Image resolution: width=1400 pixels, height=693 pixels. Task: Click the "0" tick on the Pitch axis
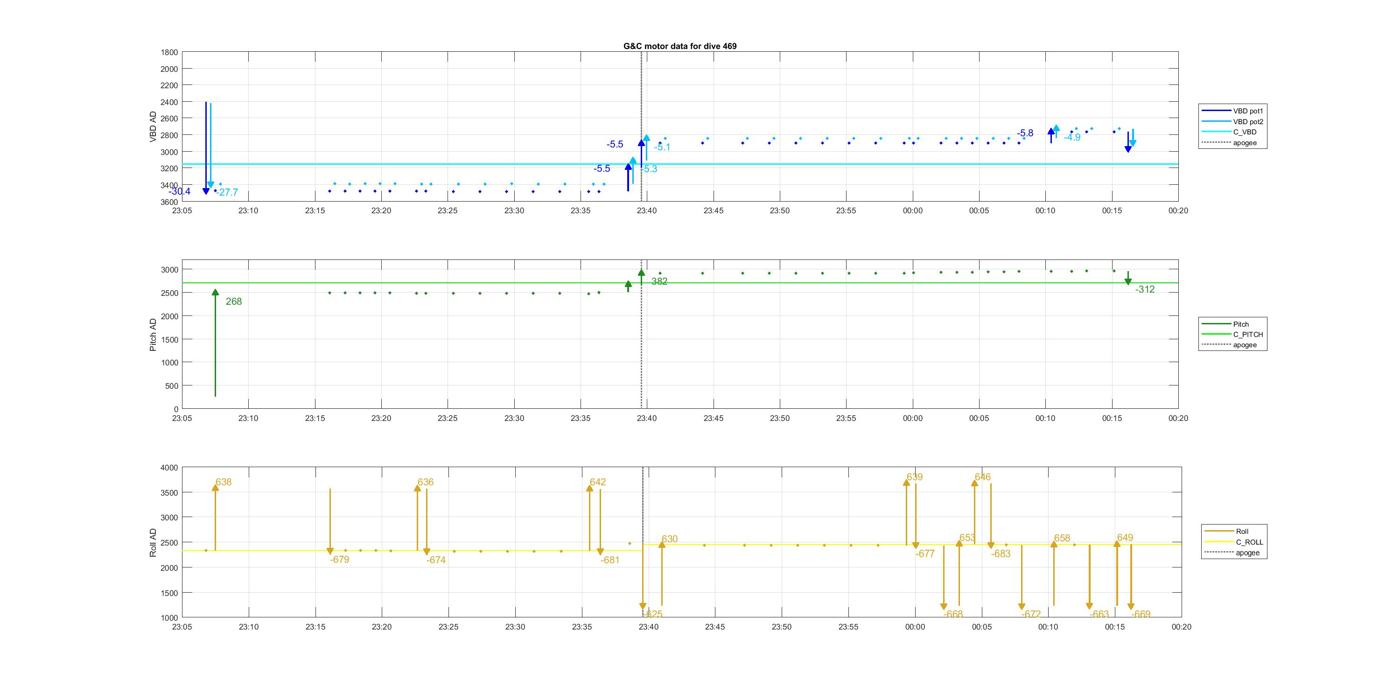coord(176,409)
